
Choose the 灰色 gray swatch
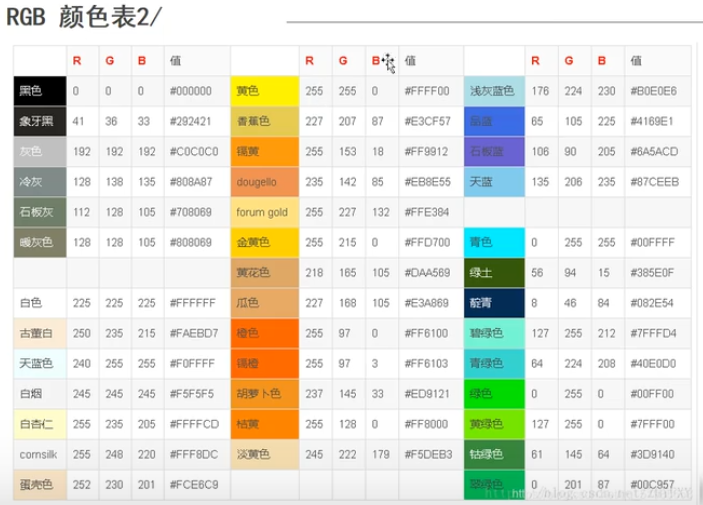pyautogui.click(x=40, y=152)
